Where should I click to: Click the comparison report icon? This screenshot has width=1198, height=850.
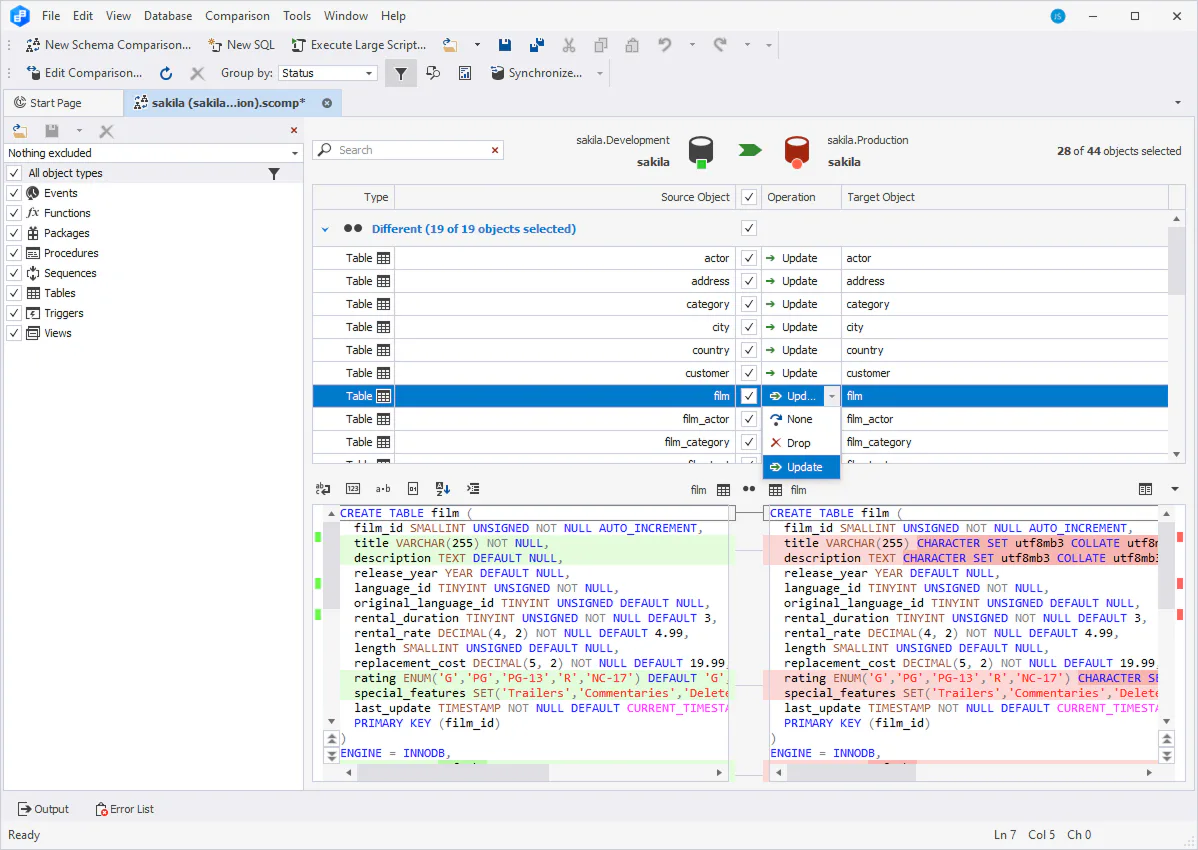[x=465, y=73]
